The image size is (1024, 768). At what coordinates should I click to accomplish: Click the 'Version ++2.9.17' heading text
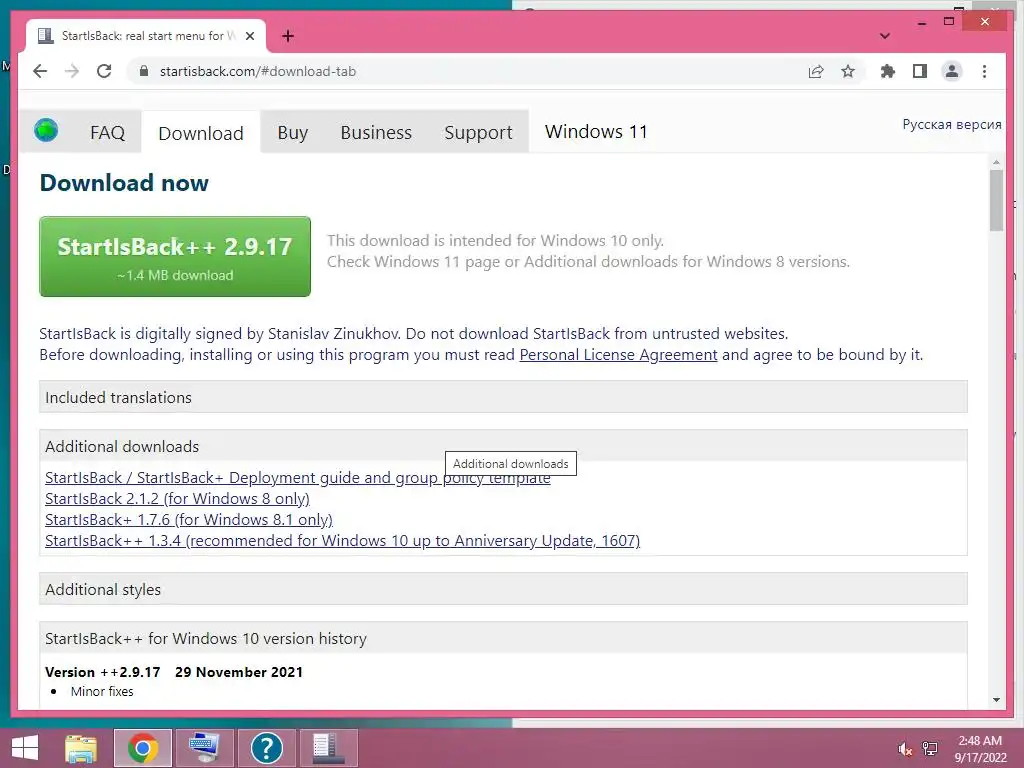click(103, 672)
